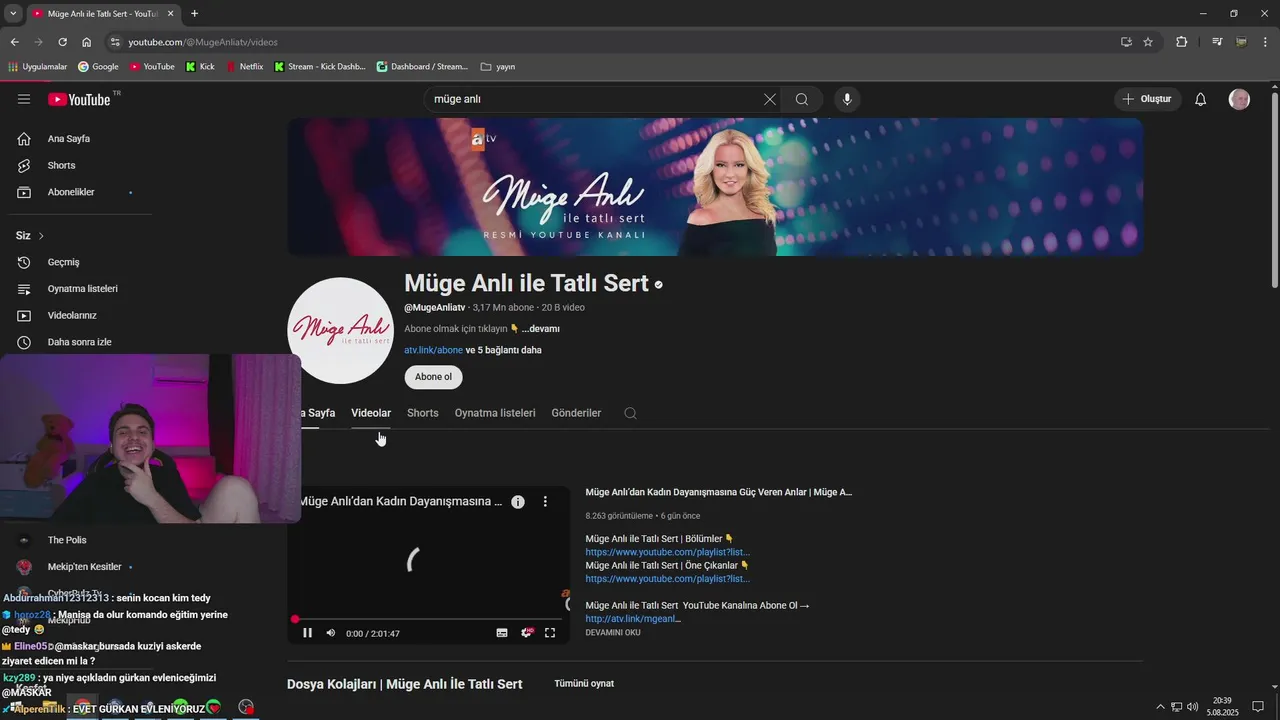
Task: Enter fullscreen on featured video
Action: pos(550,633)
